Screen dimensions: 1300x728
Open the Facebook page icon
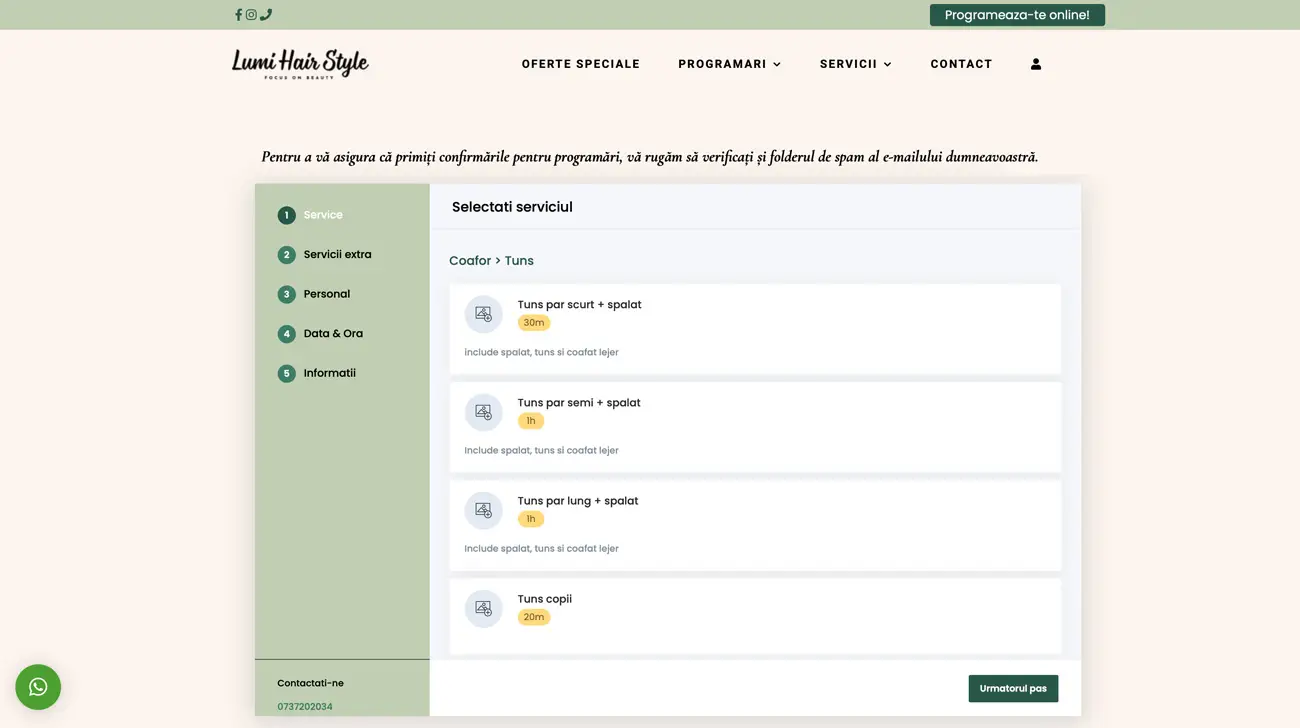coord(238,15)
